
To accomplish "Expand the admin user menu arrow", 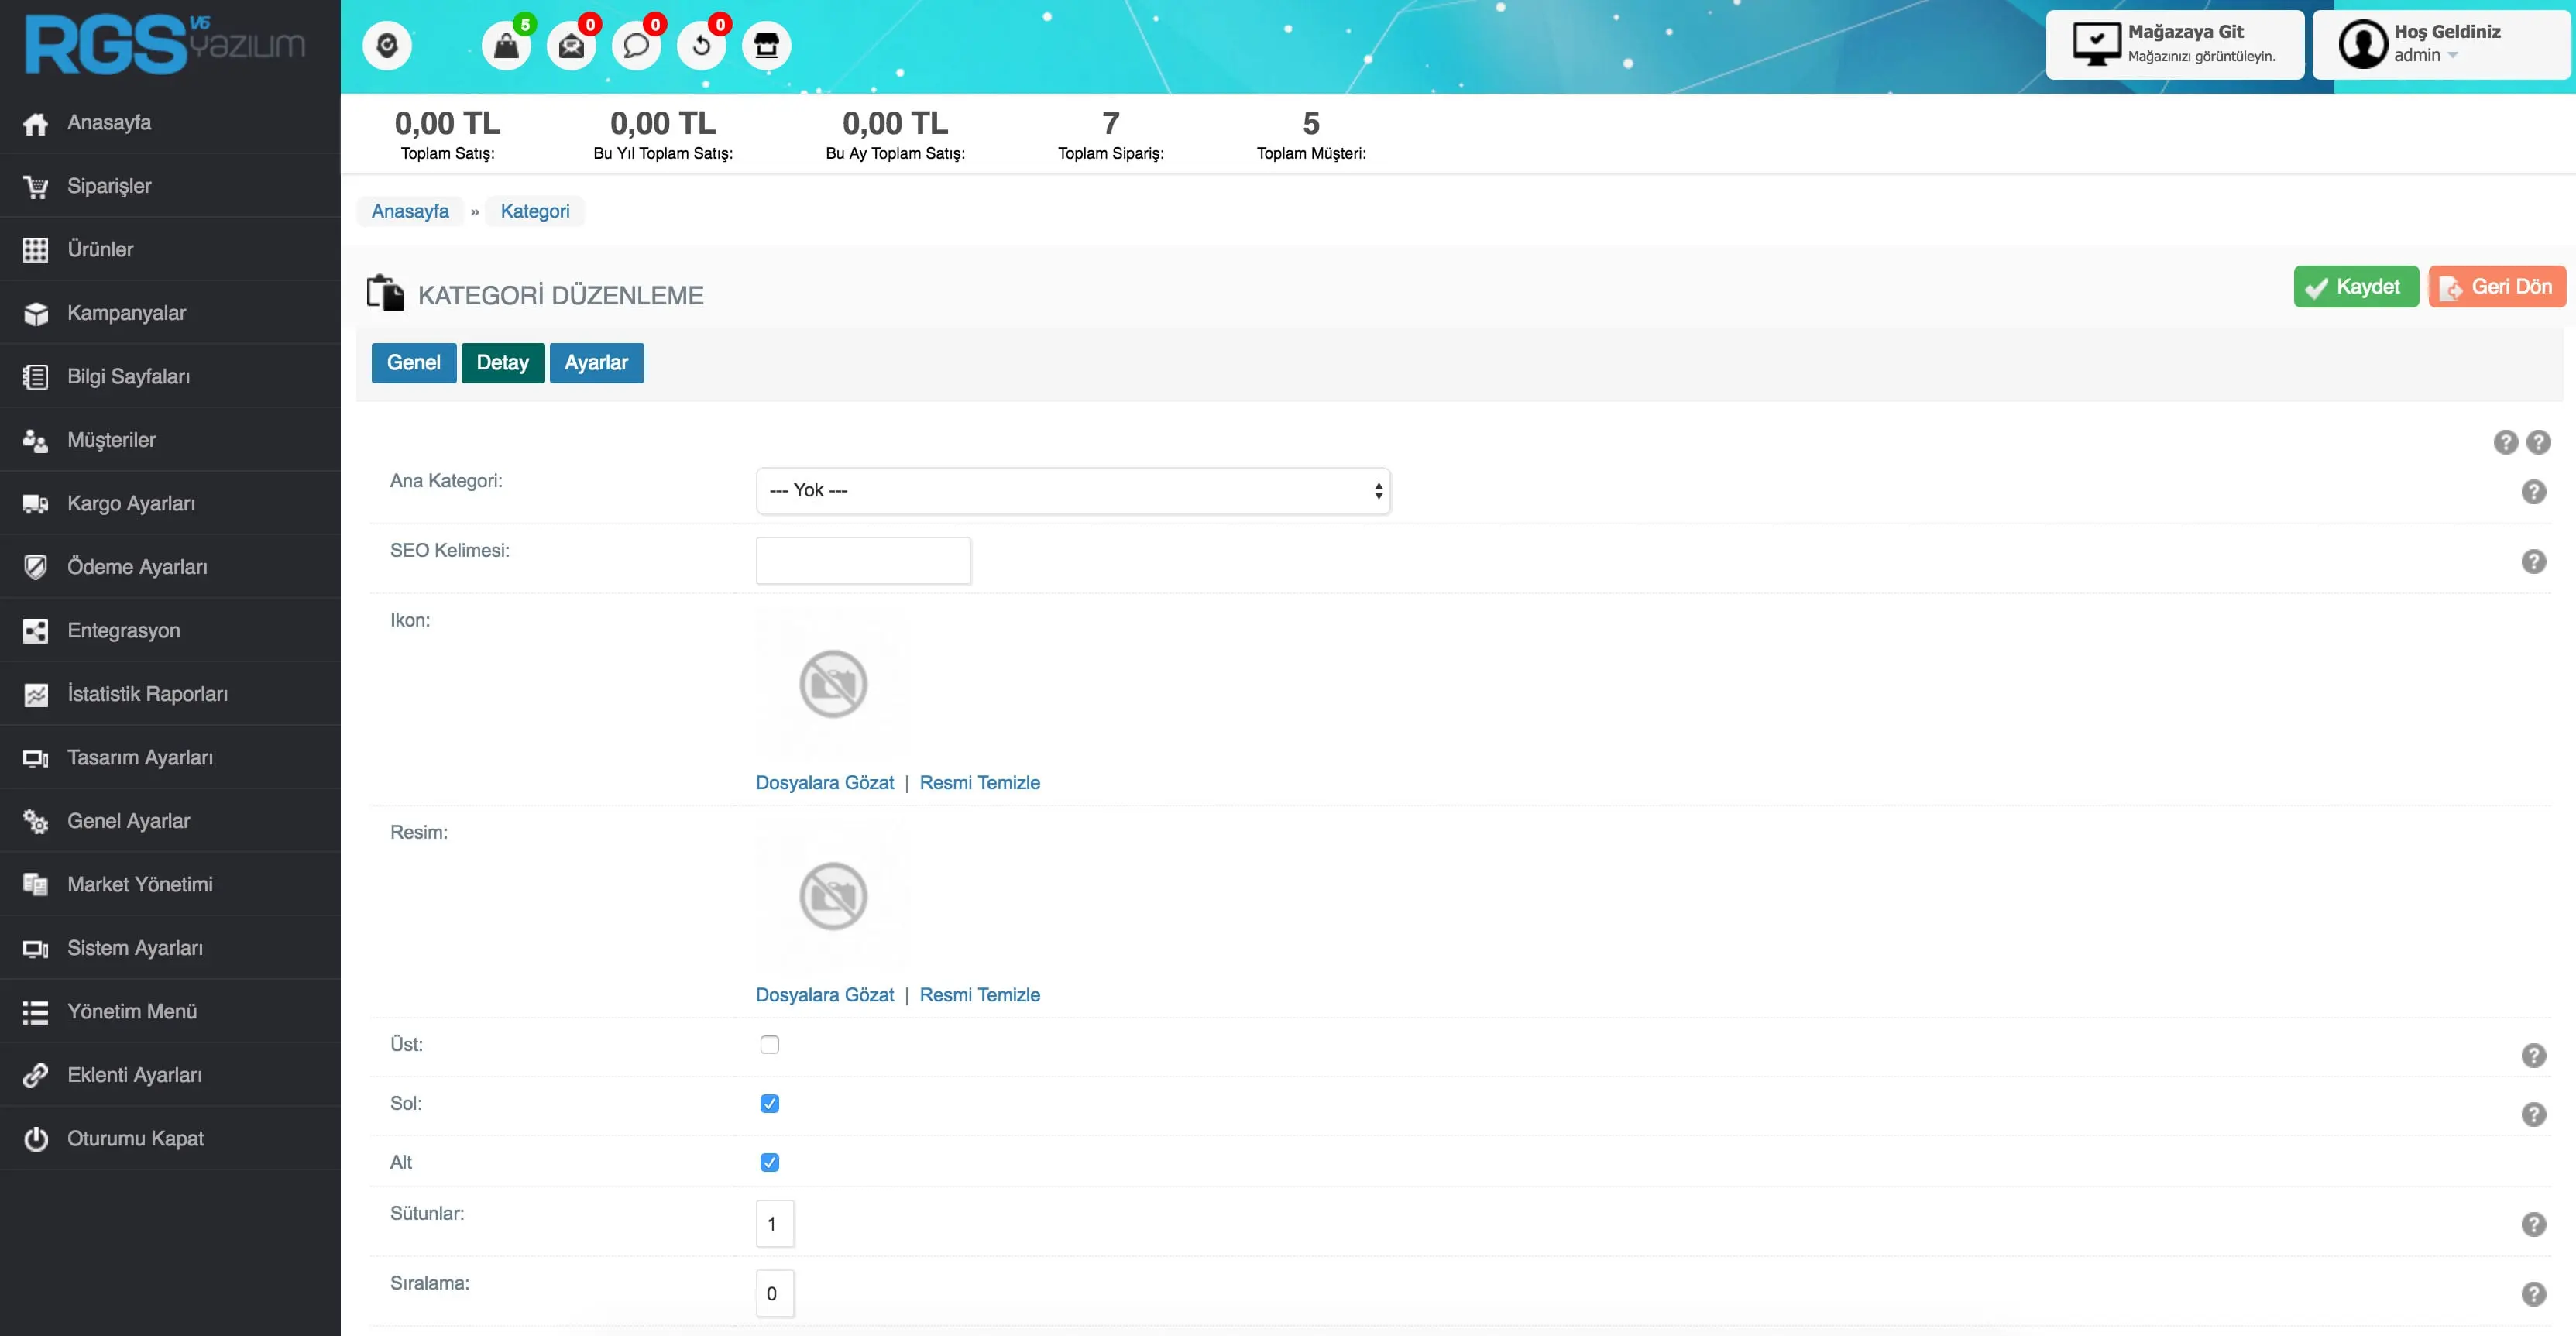I will [x=2453, y=56].
